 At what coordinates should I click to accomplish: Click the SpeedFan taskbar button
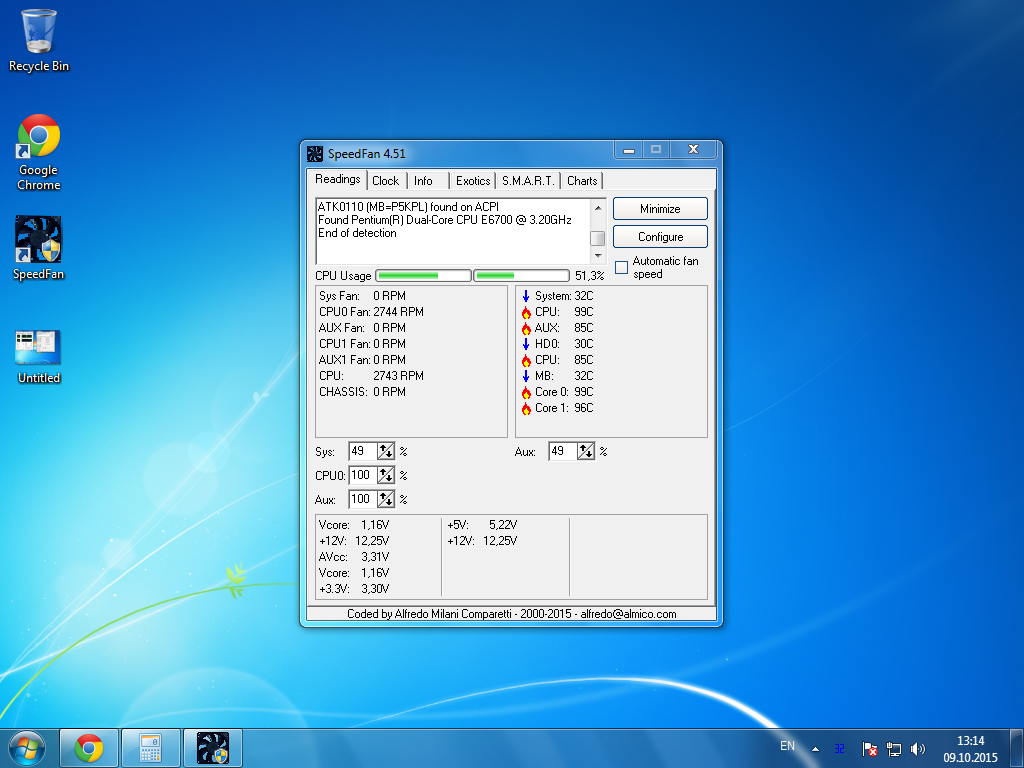click(x=212, y=748)
